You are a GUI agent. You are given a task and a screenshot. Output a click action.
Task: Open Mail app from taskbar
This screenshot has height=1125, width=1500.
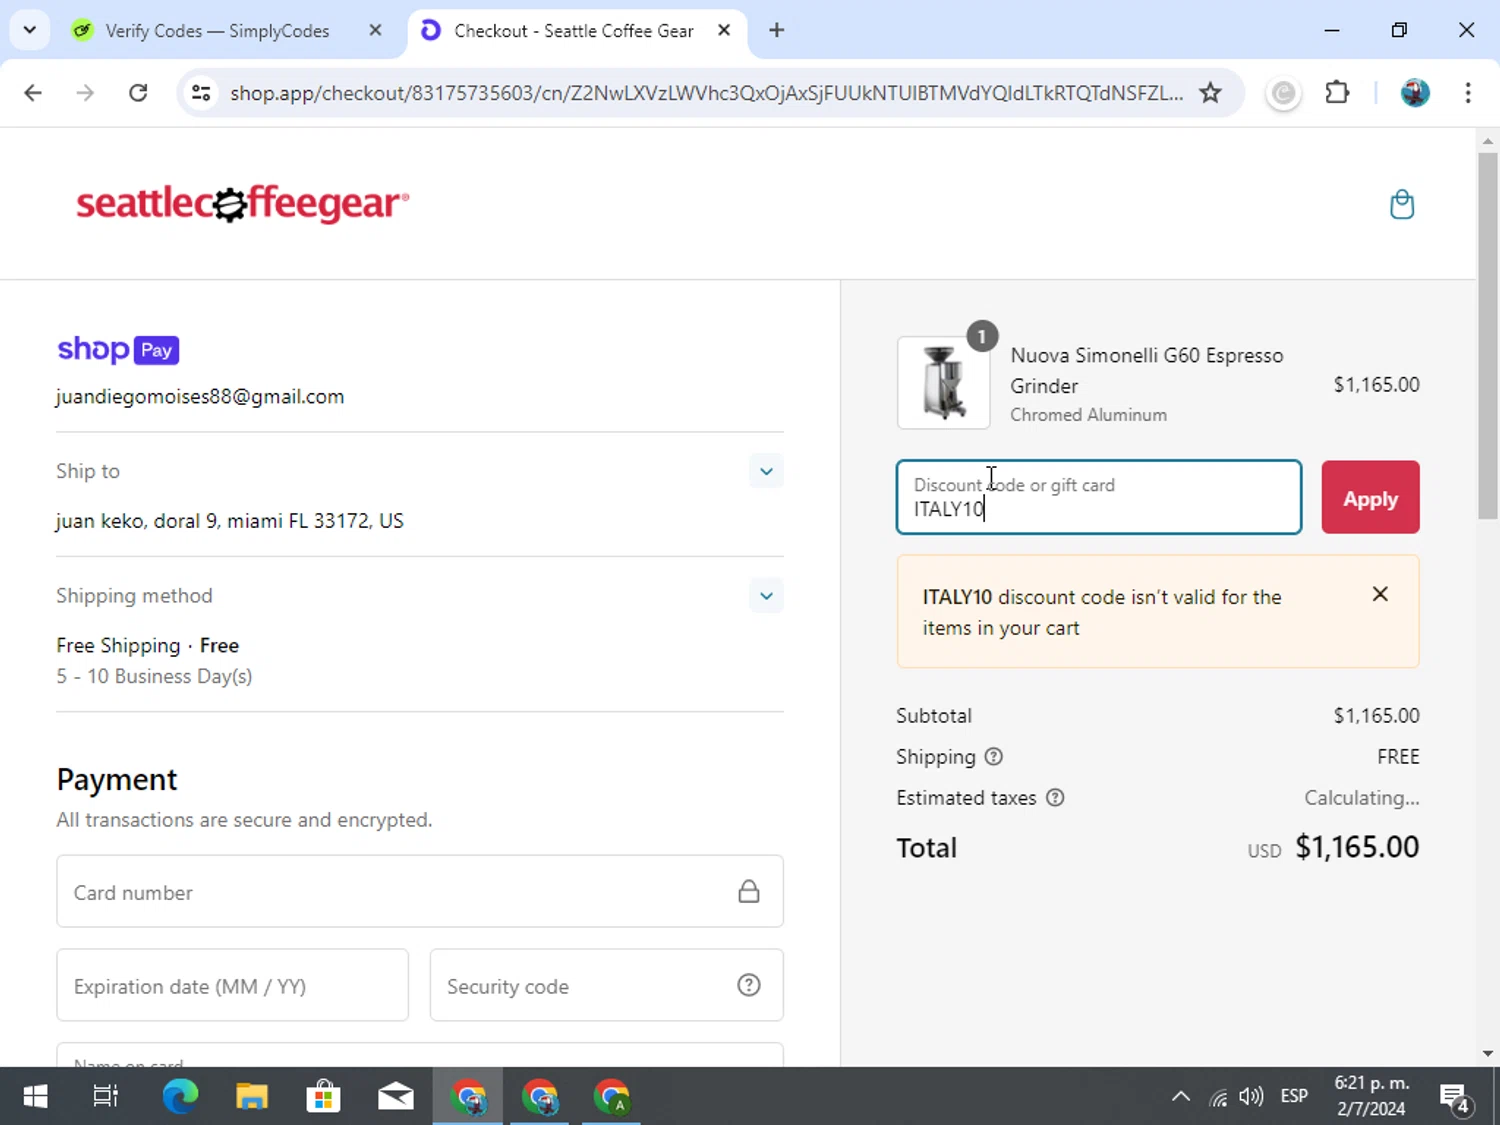pos(396,1097)
